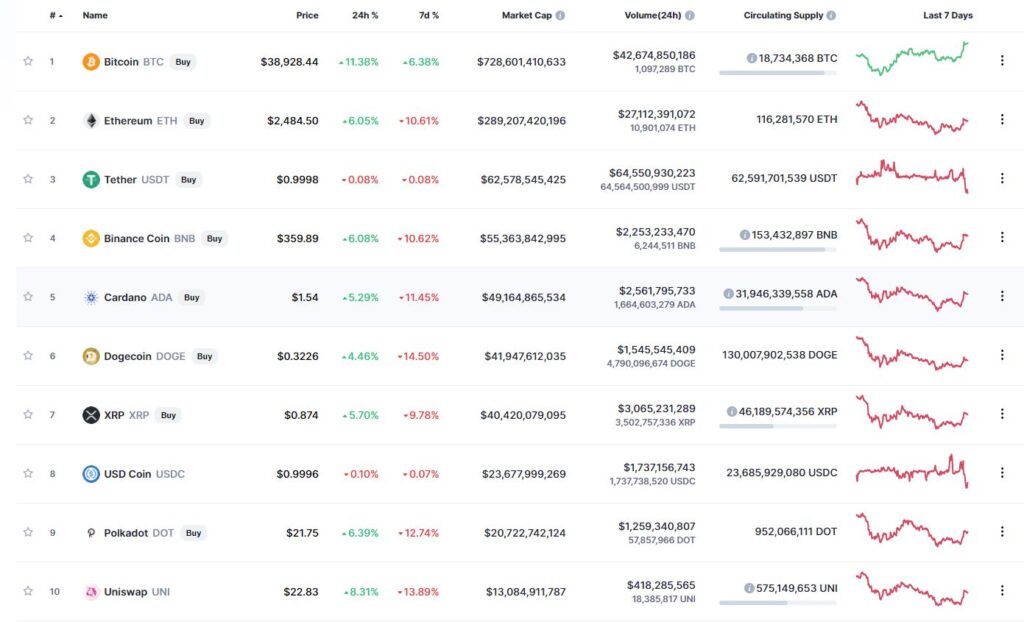
Task: Open Binance Coin row options menu
Action: tap(1002, 237)
